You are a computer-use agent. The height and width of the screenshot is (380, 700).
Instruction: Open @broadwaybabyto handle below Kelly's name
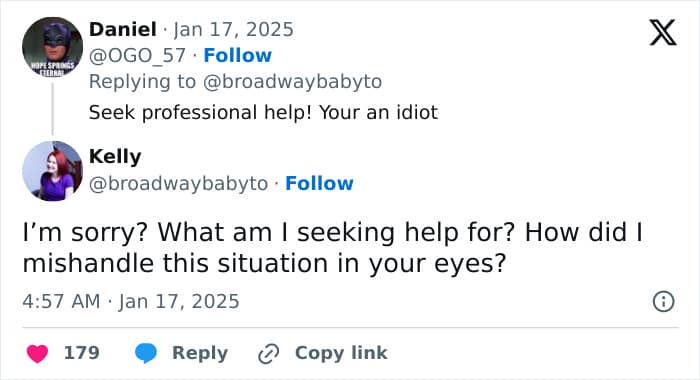pyautogui.click(x=178, y=184)
